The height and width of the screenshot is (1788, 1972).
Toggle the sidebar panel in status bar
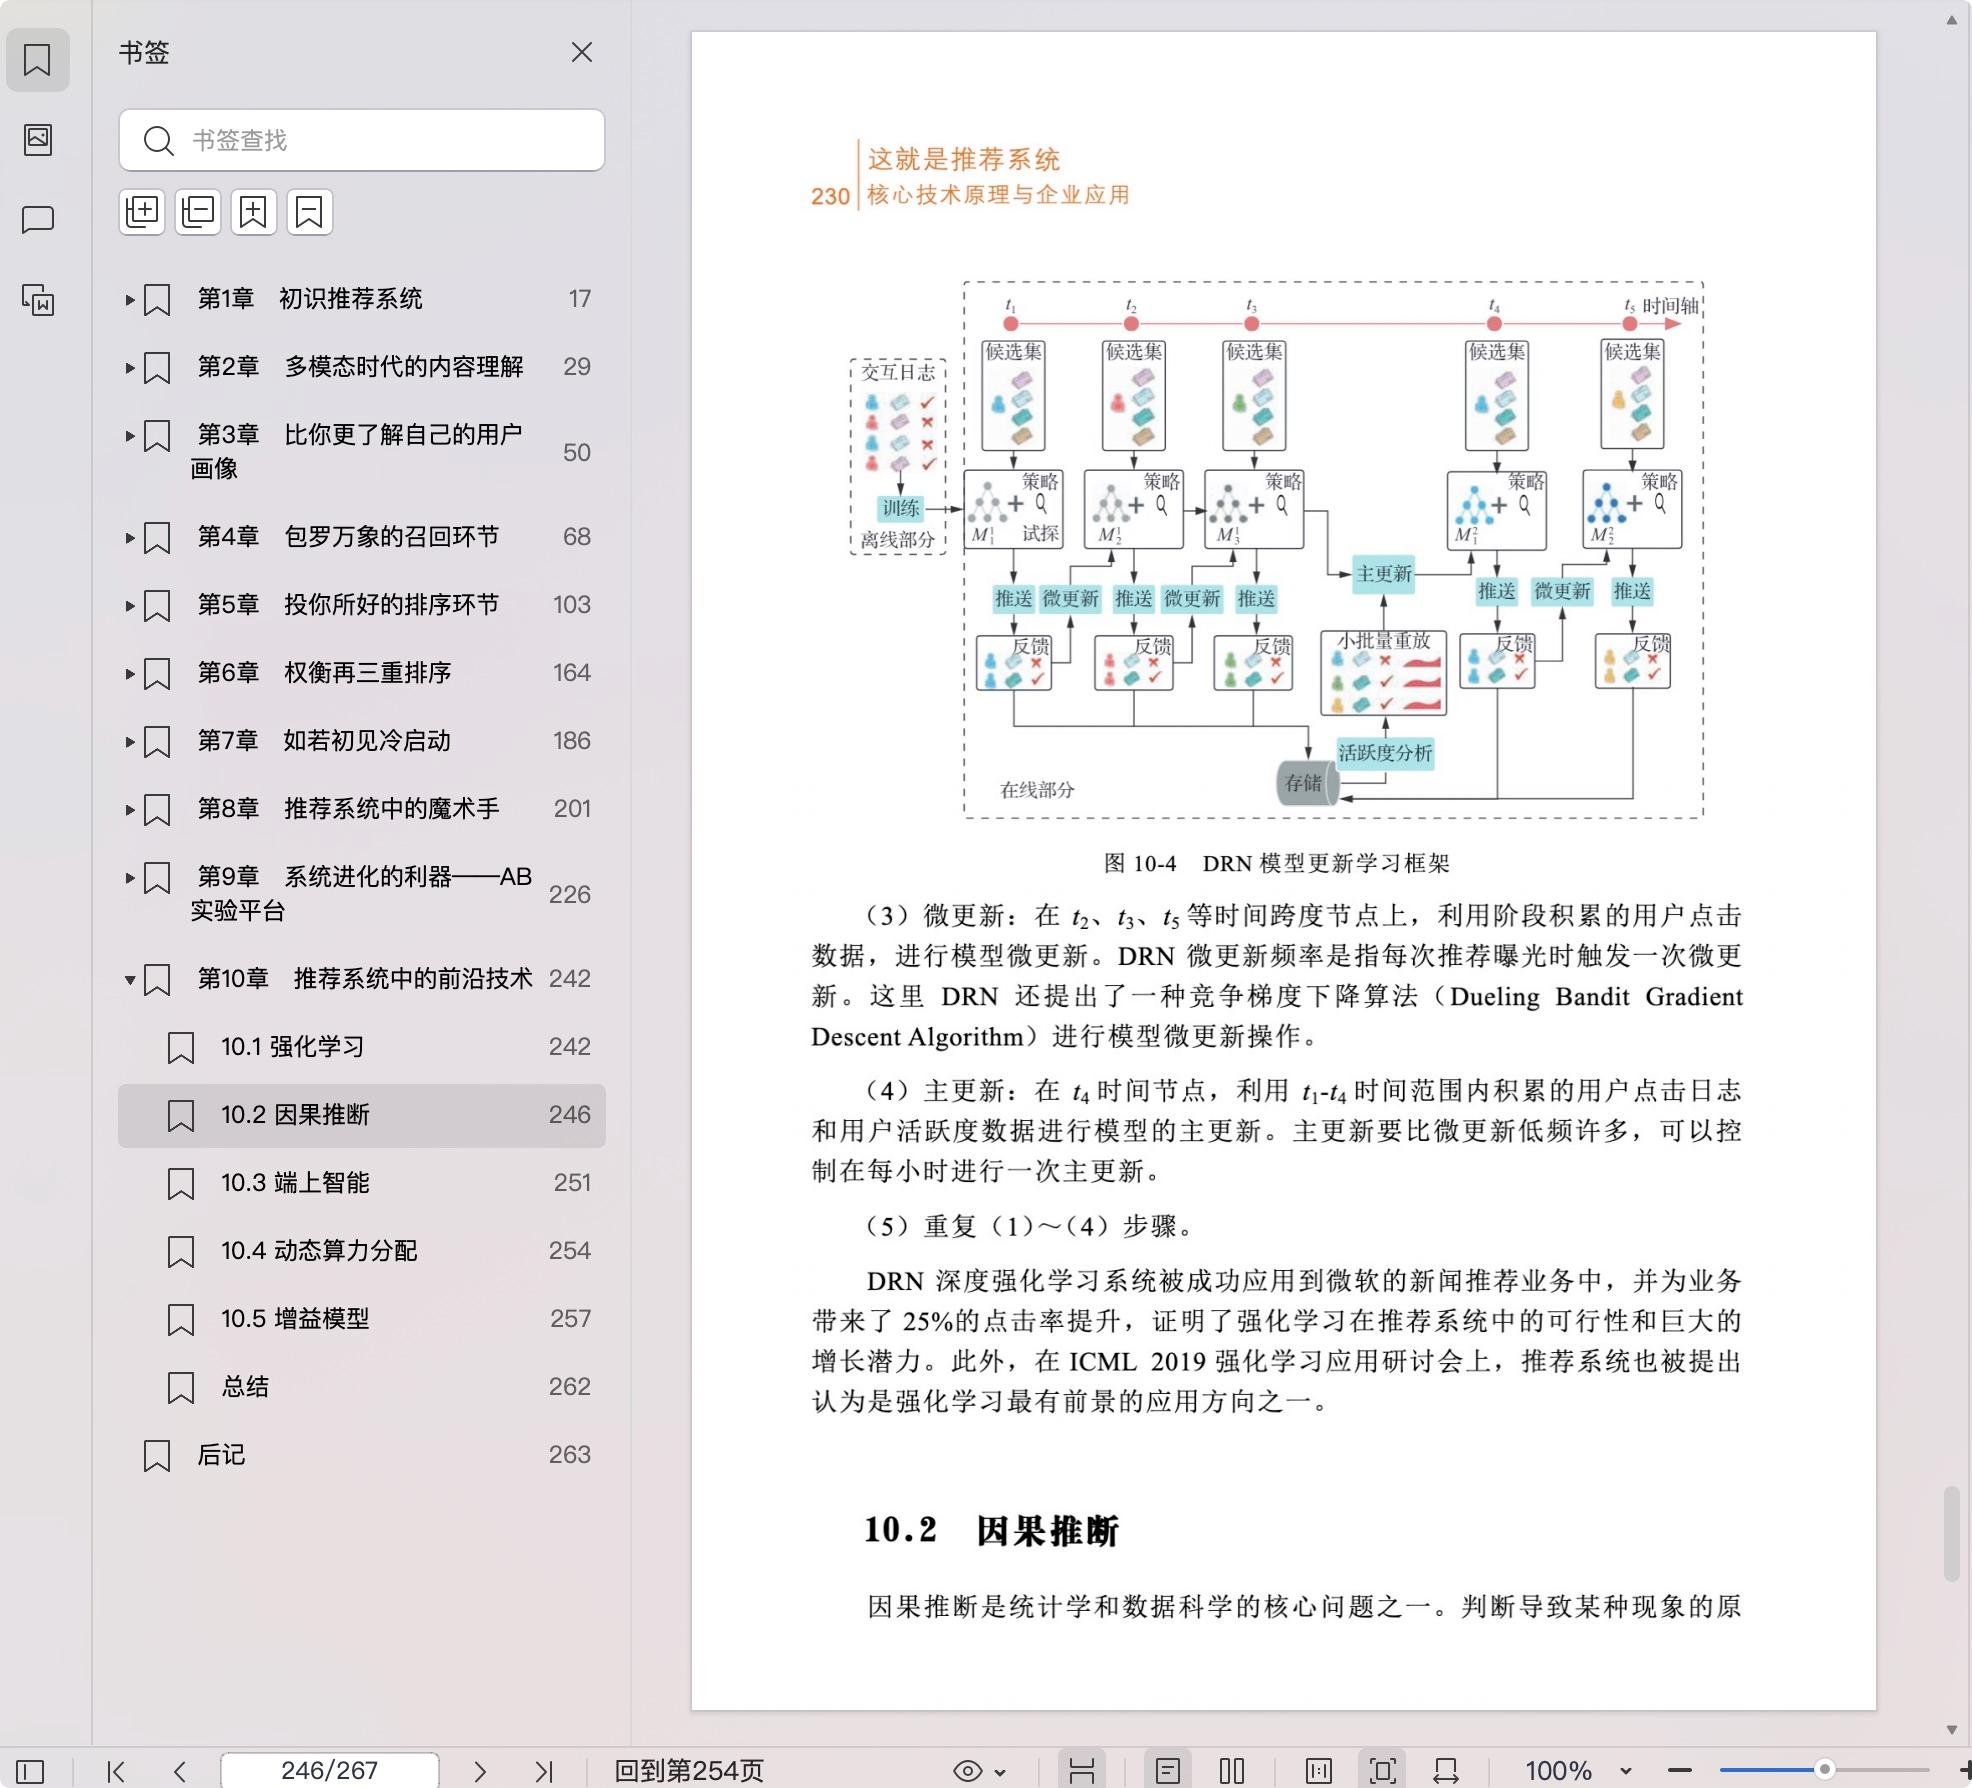pyautogui.click(x=30, y=1771)
